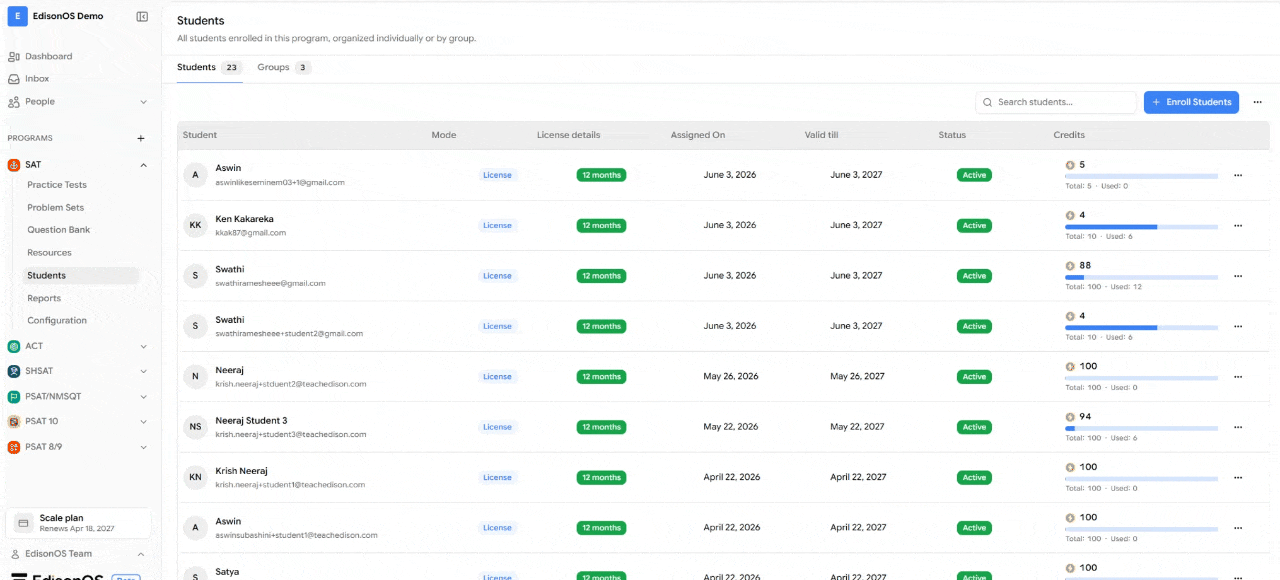Collapse the sidebar with the panel icon
Viewport: 1280px width, 580px height.
(x=142, y=16)
